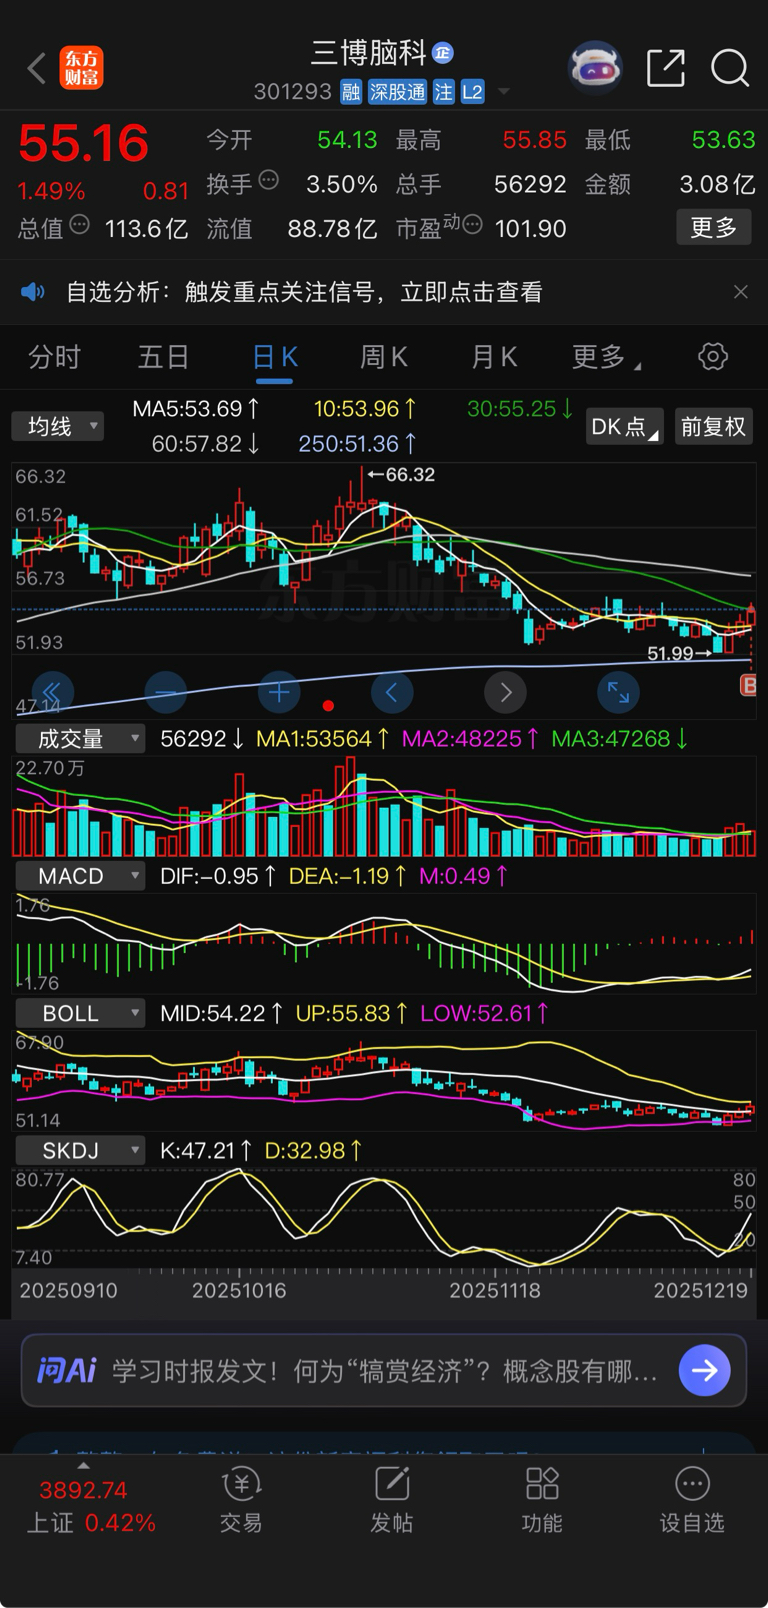Change the 前复权 adjustment mode
The width and height of the screenshot is (768, 1608).
tap(714, 427)
